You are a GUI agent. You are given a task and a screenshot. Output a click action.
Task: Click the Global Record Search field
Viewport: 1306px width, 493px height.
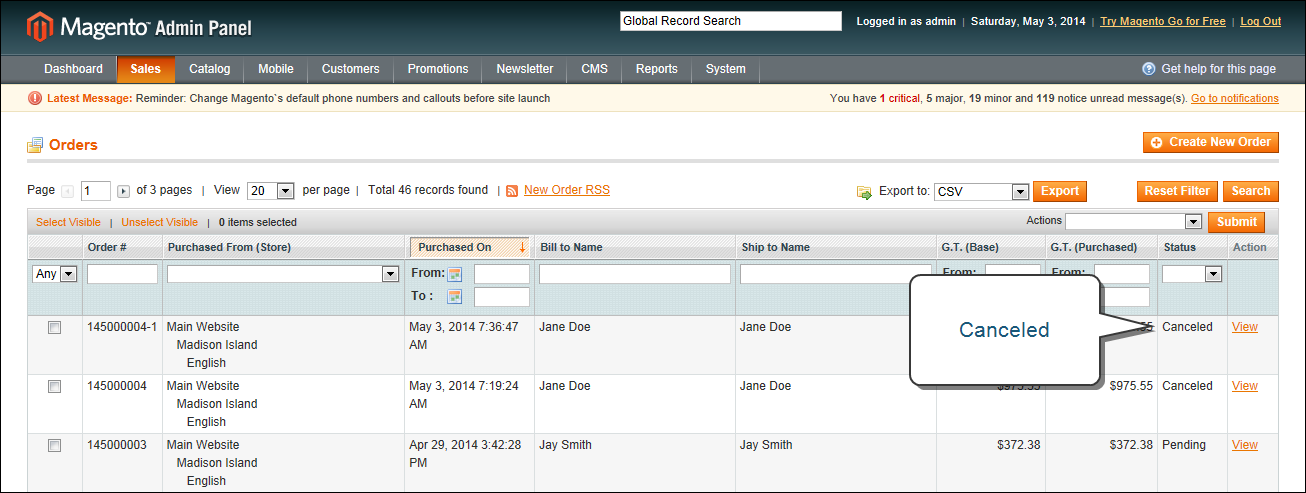[731, 21]
